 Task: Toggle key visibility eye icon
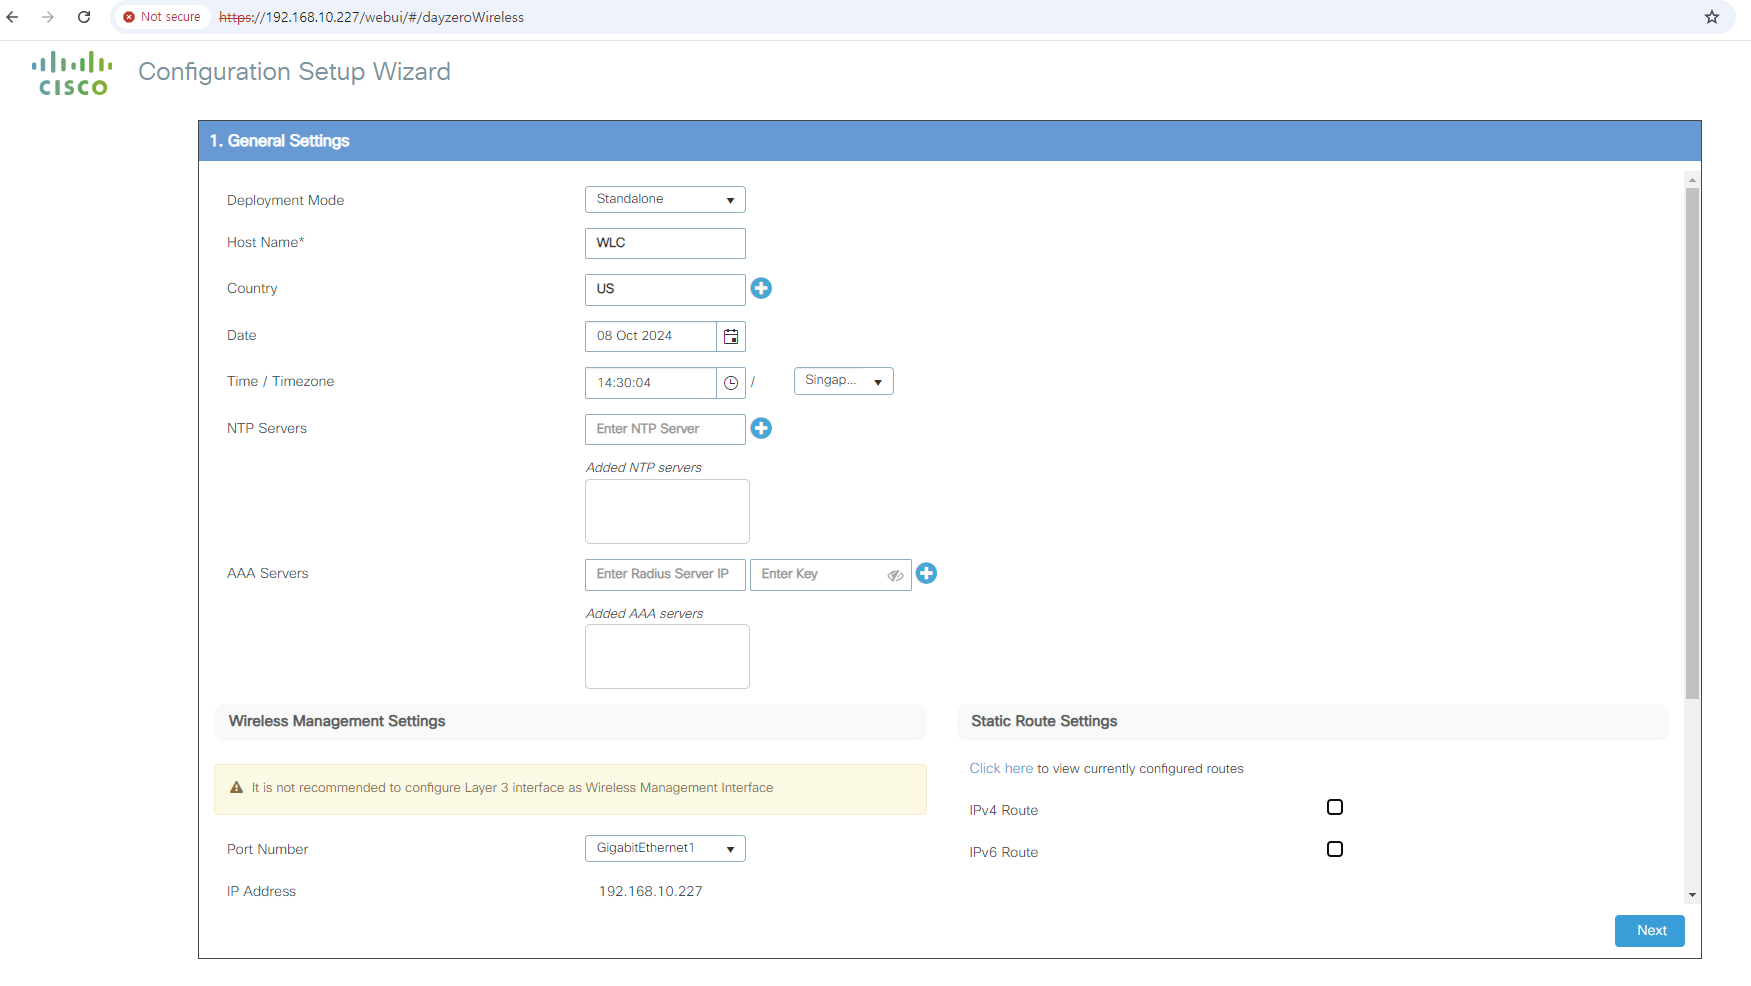point(895,575)
